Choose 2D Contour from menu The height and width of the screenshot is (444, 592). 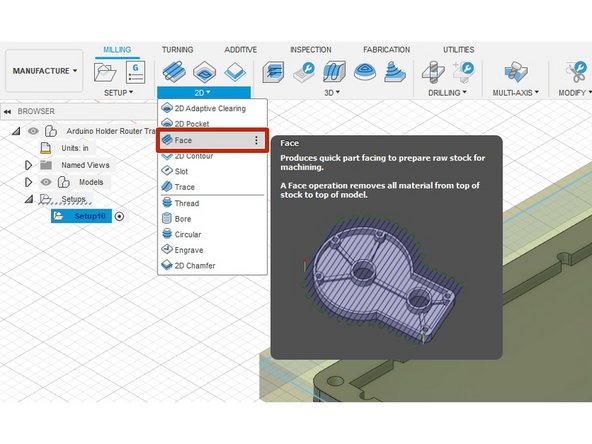point(212,156)
